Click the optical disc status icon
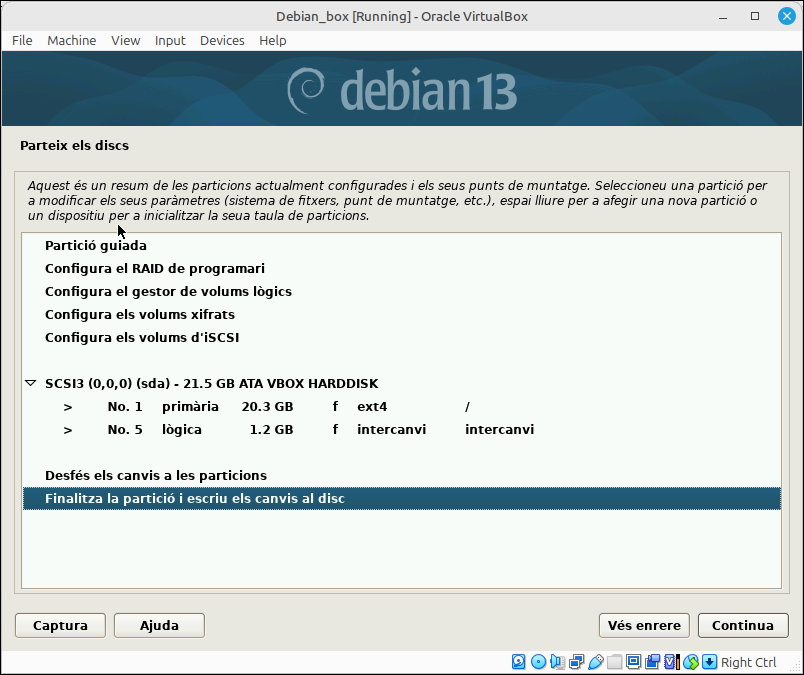Image resolution: width=804 pixels, height=675 pixels. [538, 662]
